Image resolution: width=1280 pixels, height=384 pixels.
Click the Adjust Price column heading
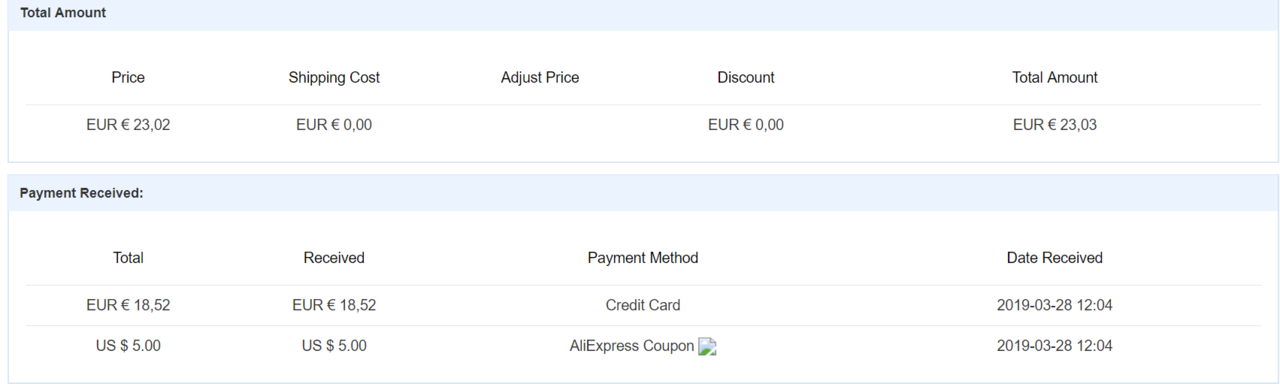click(540, 77)
